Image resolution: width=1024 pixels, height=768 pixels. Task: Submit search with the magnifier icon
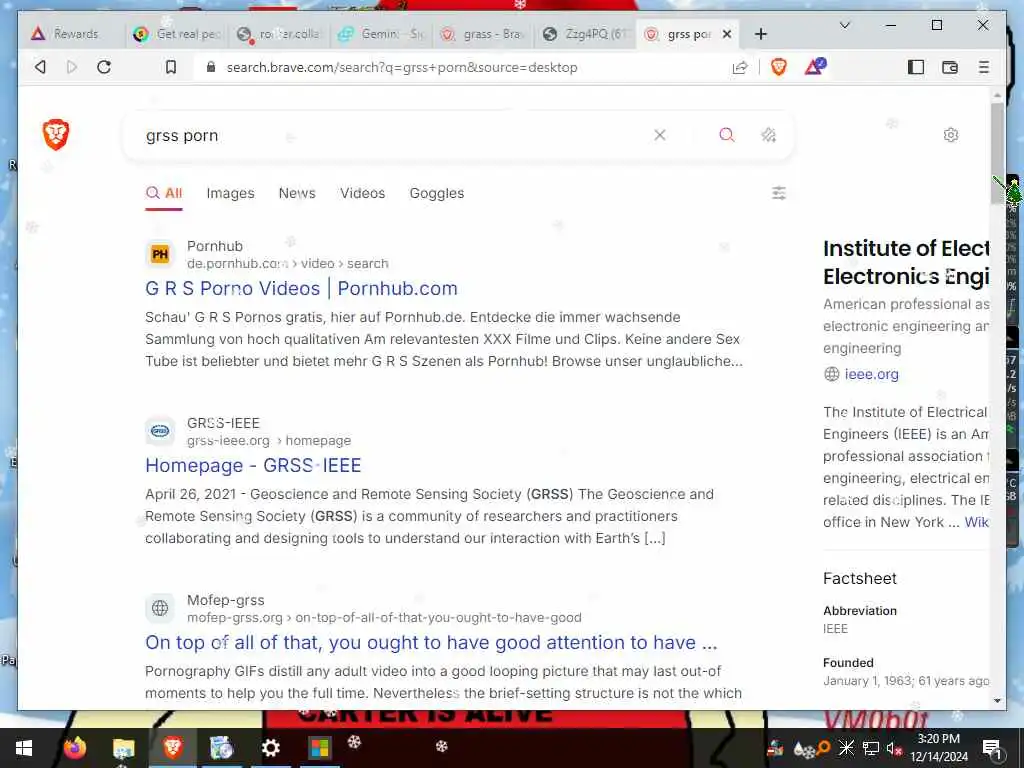pos(726,135)
